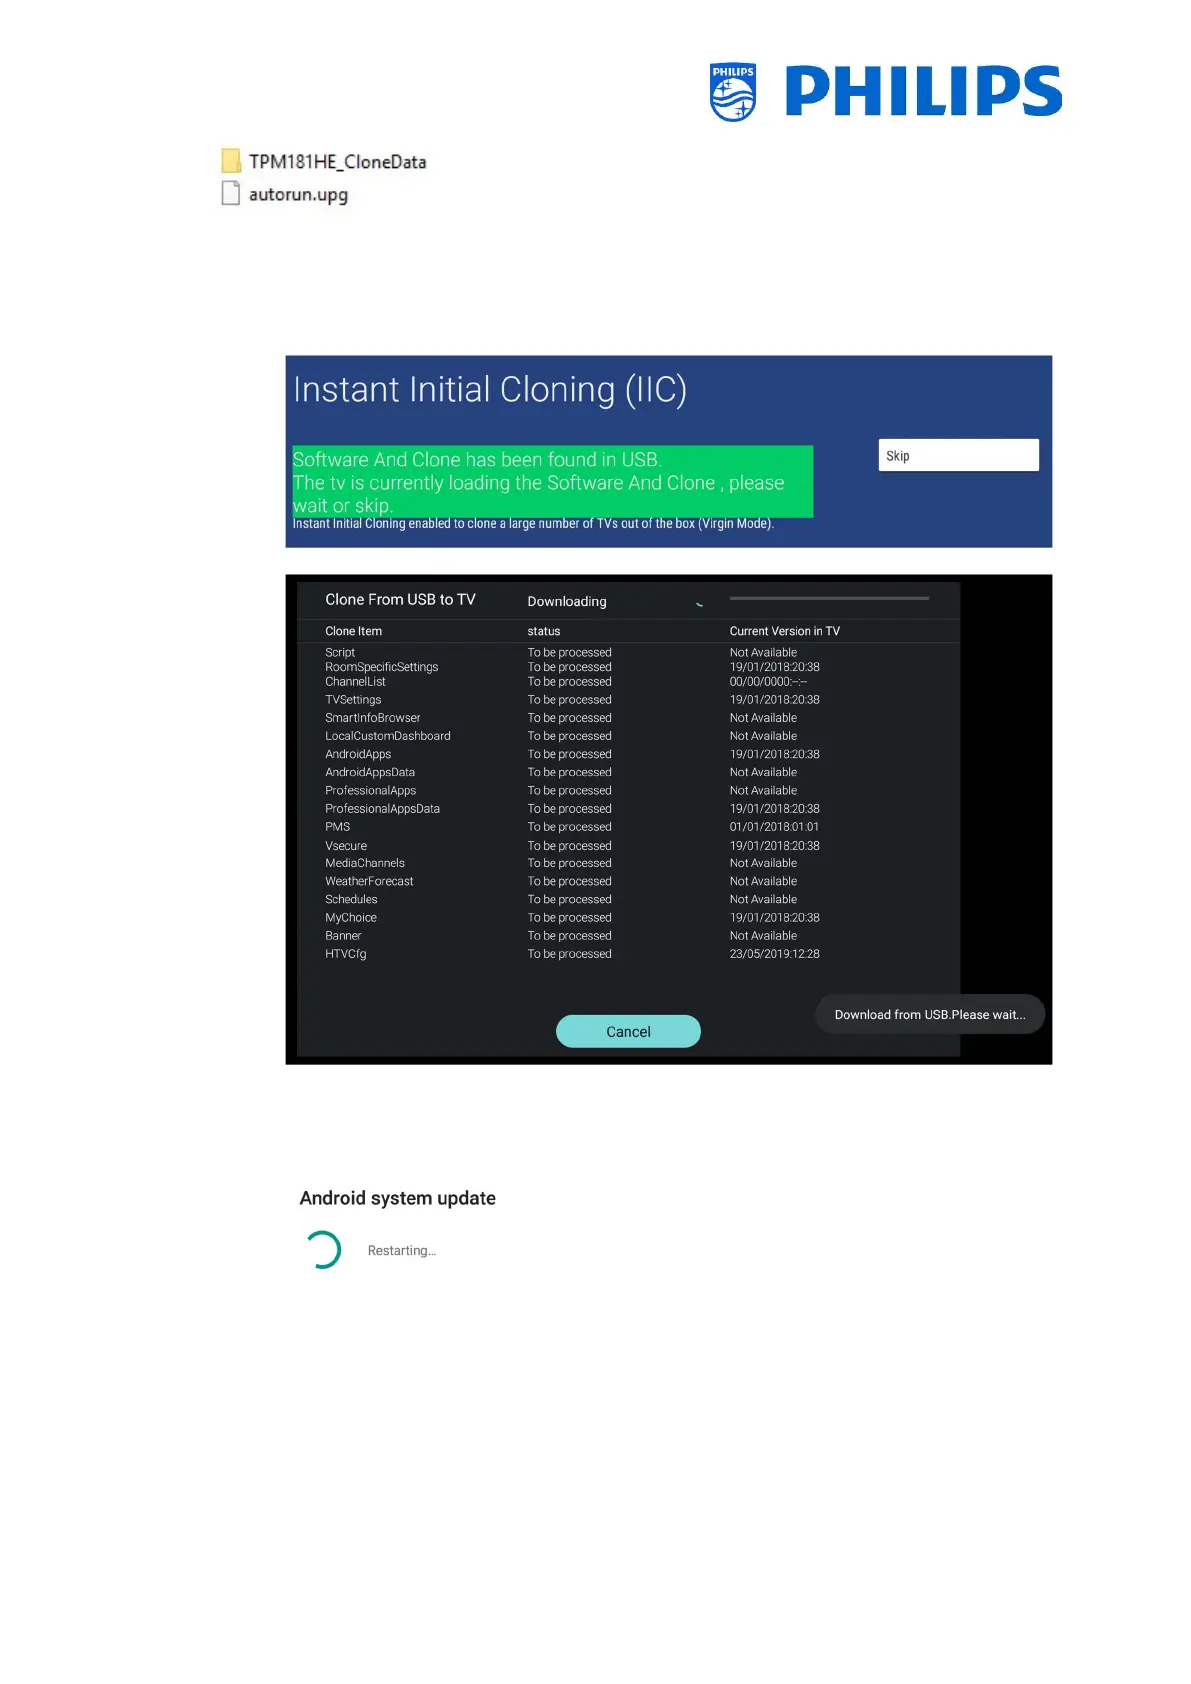1191x1684 pixels.
Task: Click the ChannelList version 00/00/0000
Action: [x=769, y=682]
